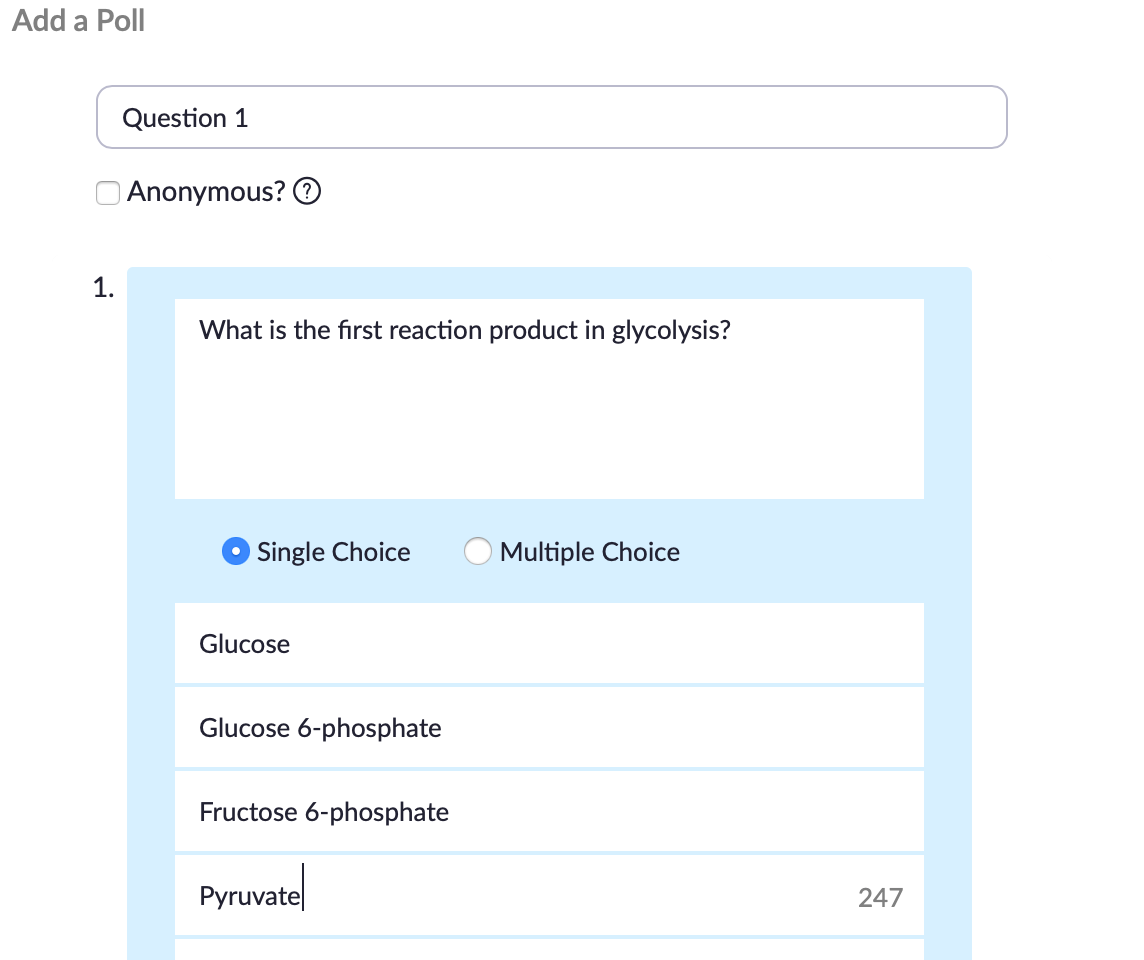Click the light blue panel beside the radio options
This screenshot has height=960, width=1144.
click(820, 552)
